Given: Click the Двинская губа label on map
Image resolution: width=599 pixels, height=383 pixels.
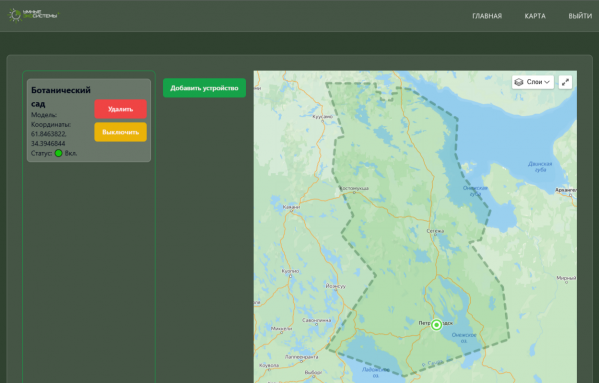Looking at the screenshot, I should [540, 166].
